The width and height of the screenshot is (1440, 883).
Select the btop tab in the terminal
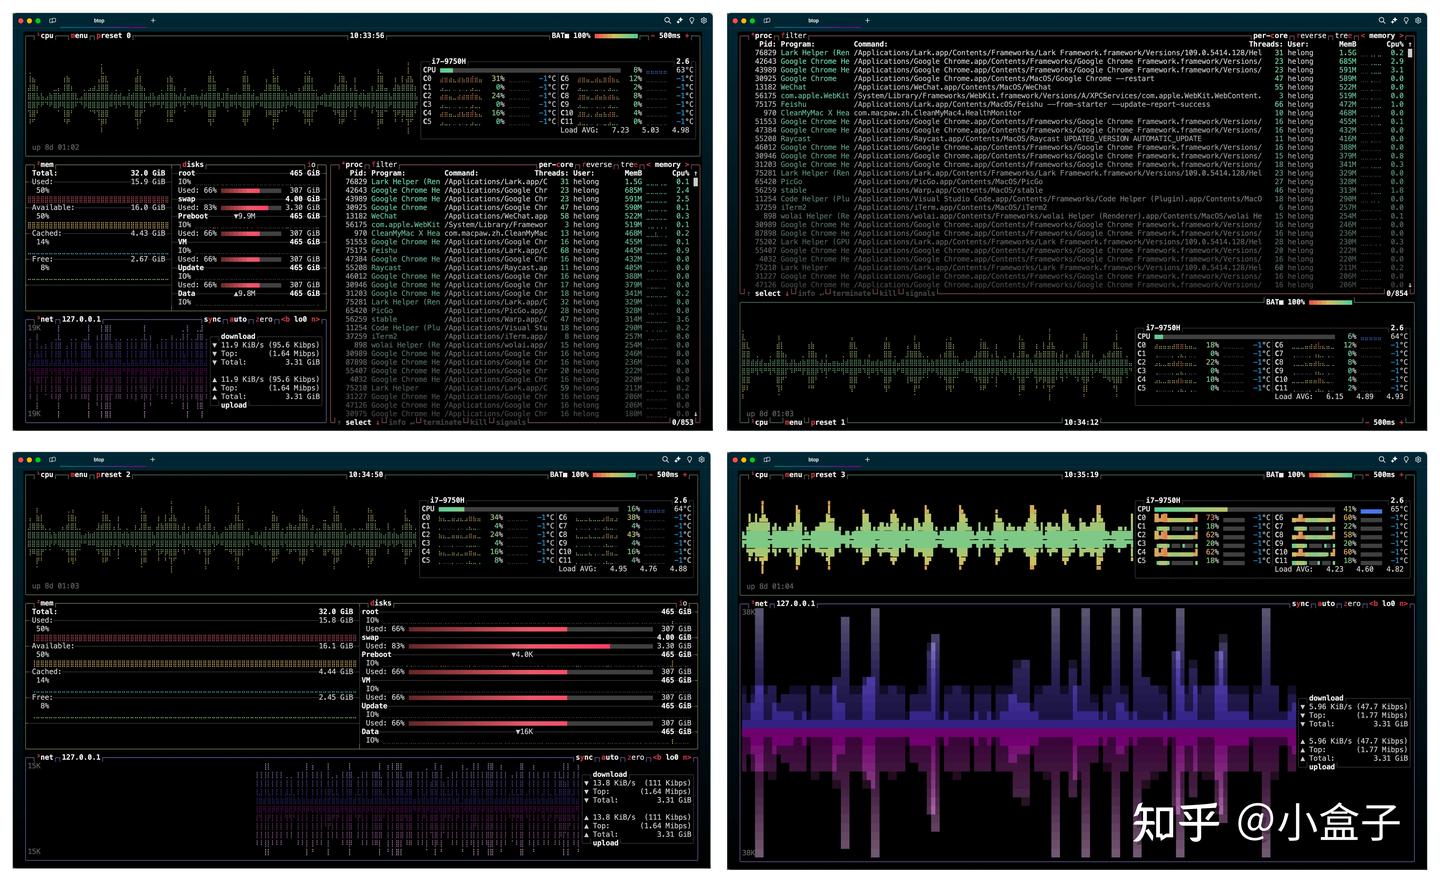98,21
